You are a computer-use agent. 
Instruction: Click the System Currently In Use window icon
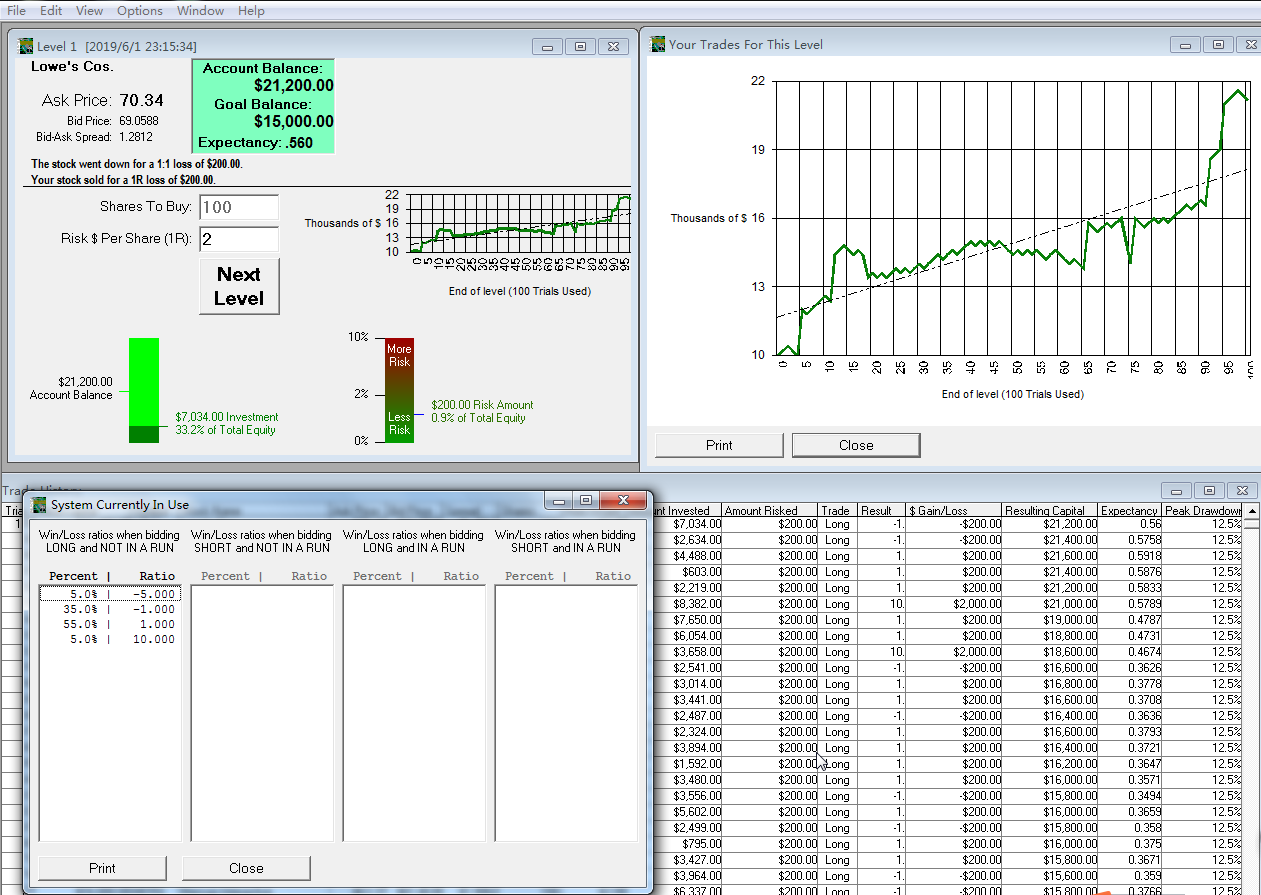40,504
